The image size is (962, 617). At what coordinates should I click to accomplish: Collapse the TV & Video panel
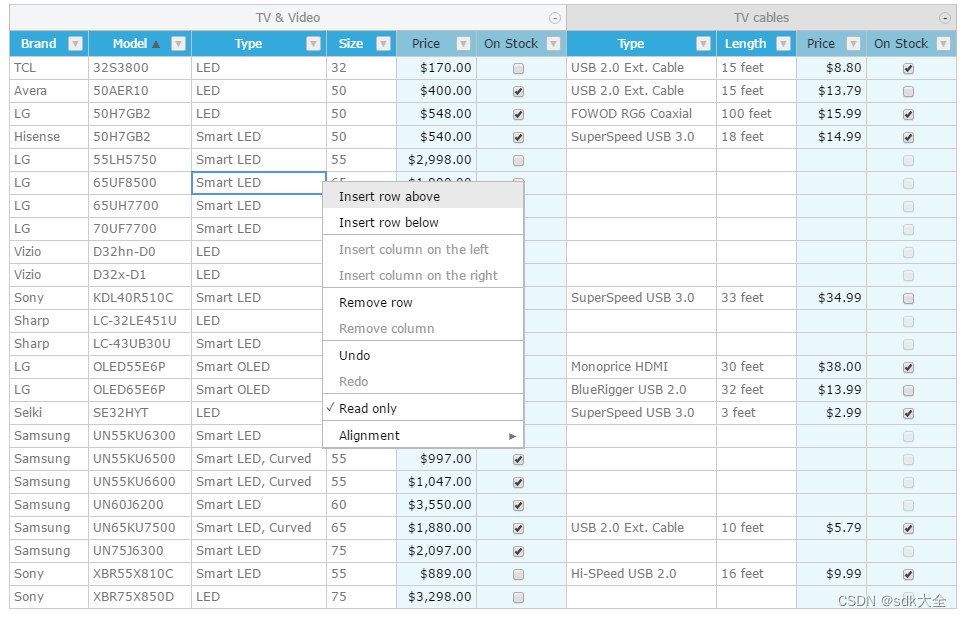click(554, 17)
